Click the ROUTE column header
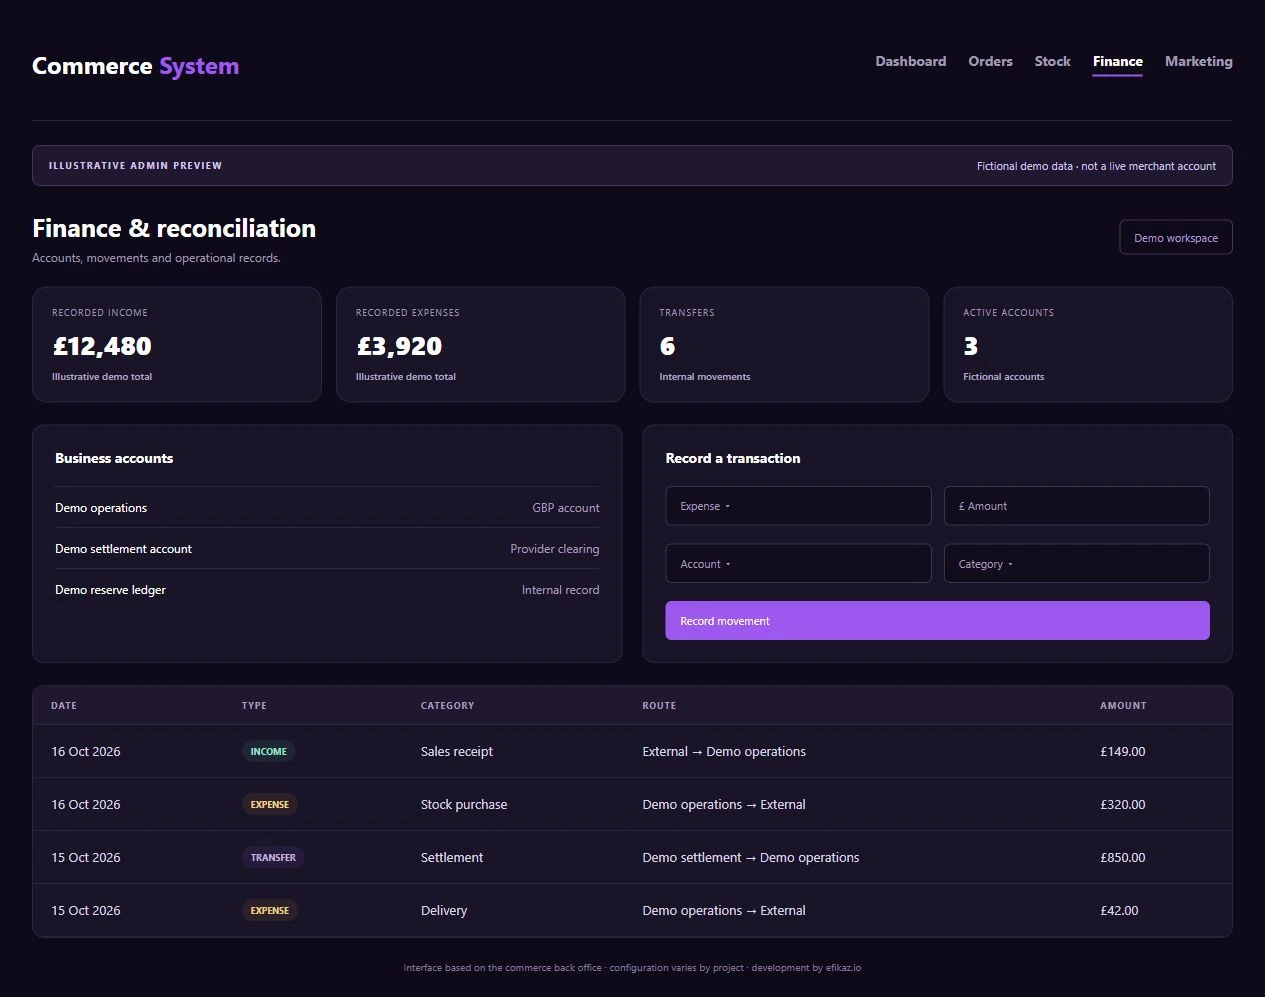 659,706
